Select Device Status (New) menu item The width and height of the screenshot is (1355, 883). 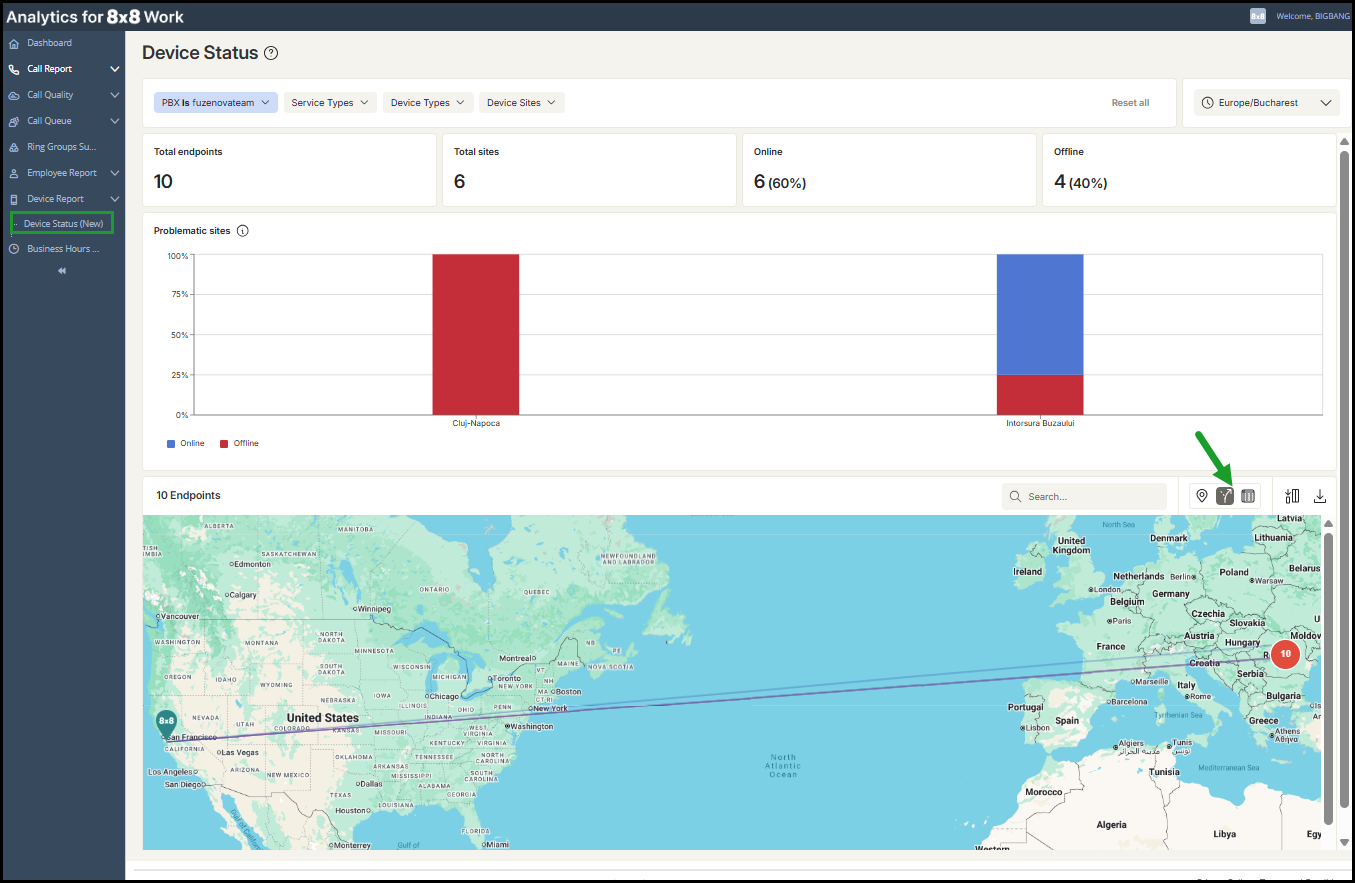(62, 223)
